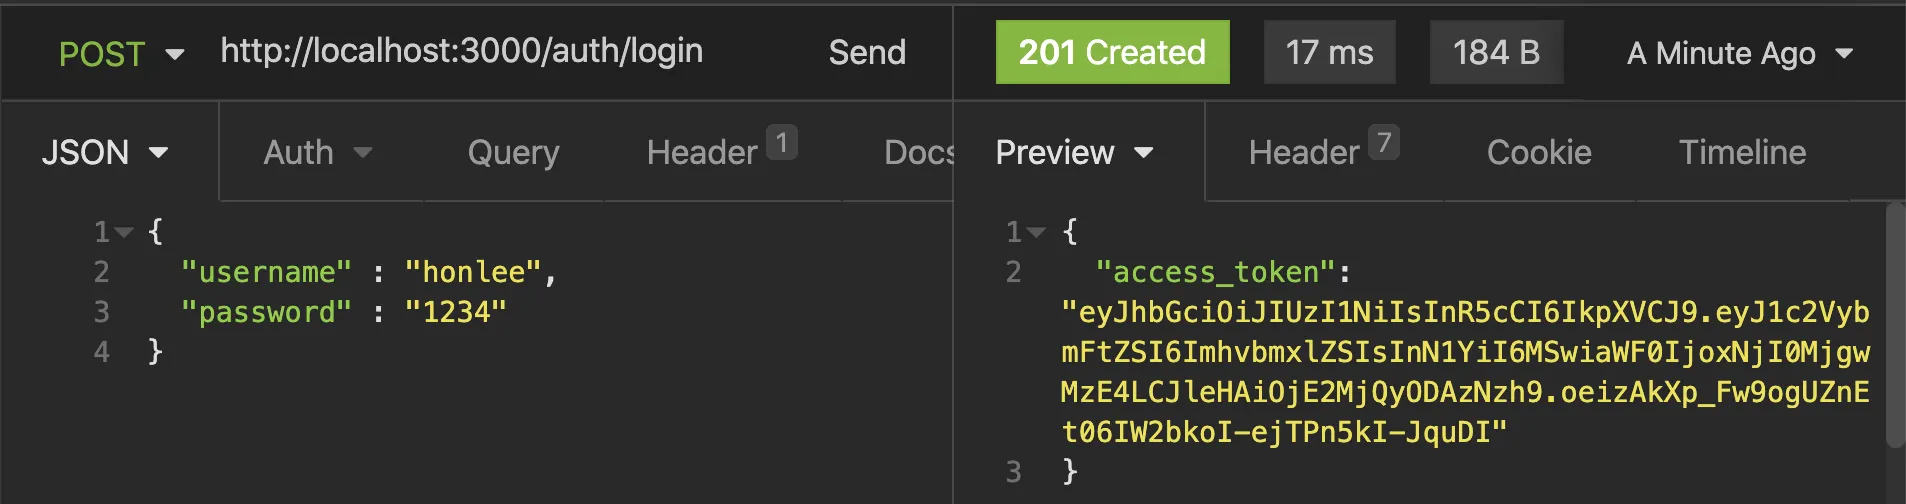Collapse the request JSON body fold arrow

click(124, 233)
